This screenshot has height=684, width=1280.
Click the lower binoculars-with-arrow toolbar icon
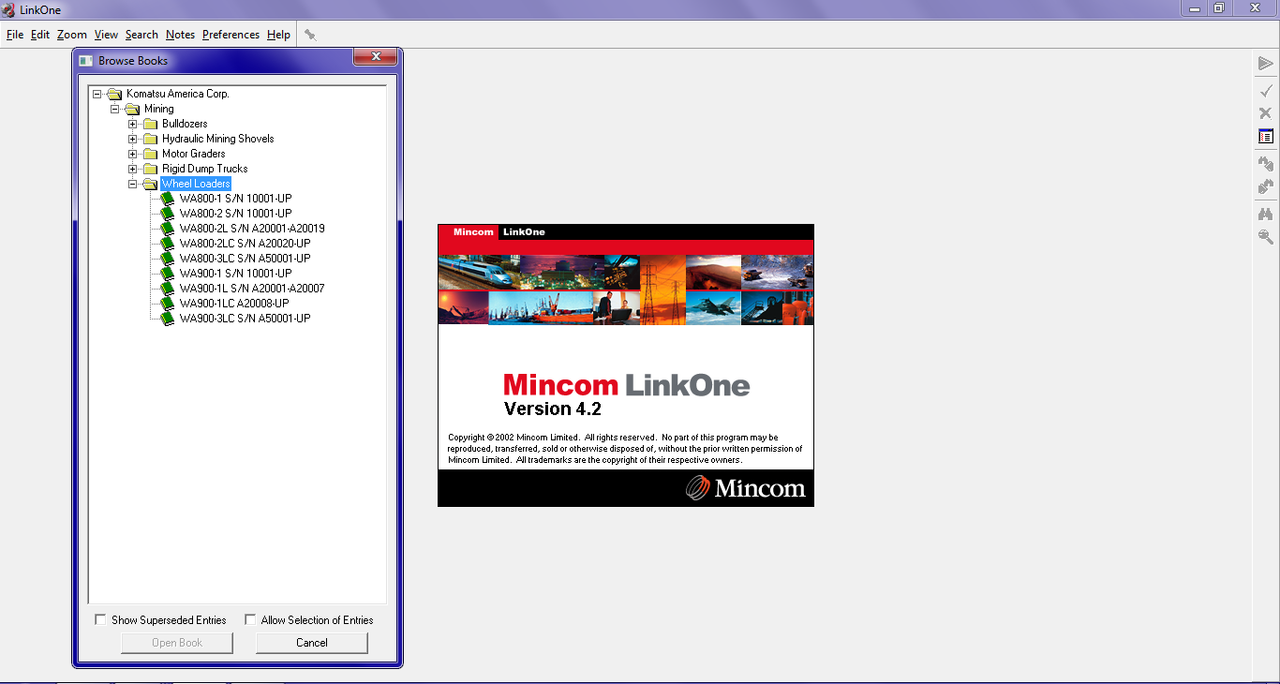[1266, 186]
